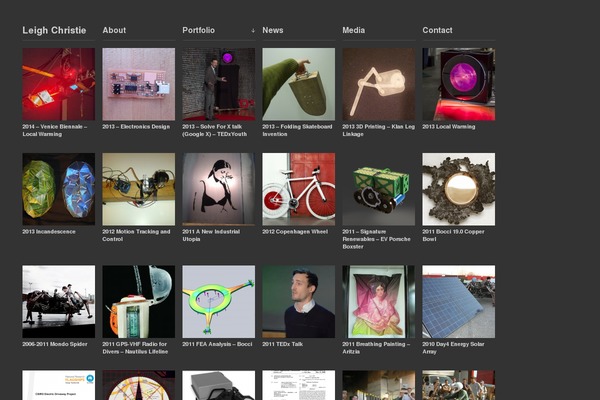Screen dimensions: 600x400
Task: Open the About menu item
Action: [114, 30]
